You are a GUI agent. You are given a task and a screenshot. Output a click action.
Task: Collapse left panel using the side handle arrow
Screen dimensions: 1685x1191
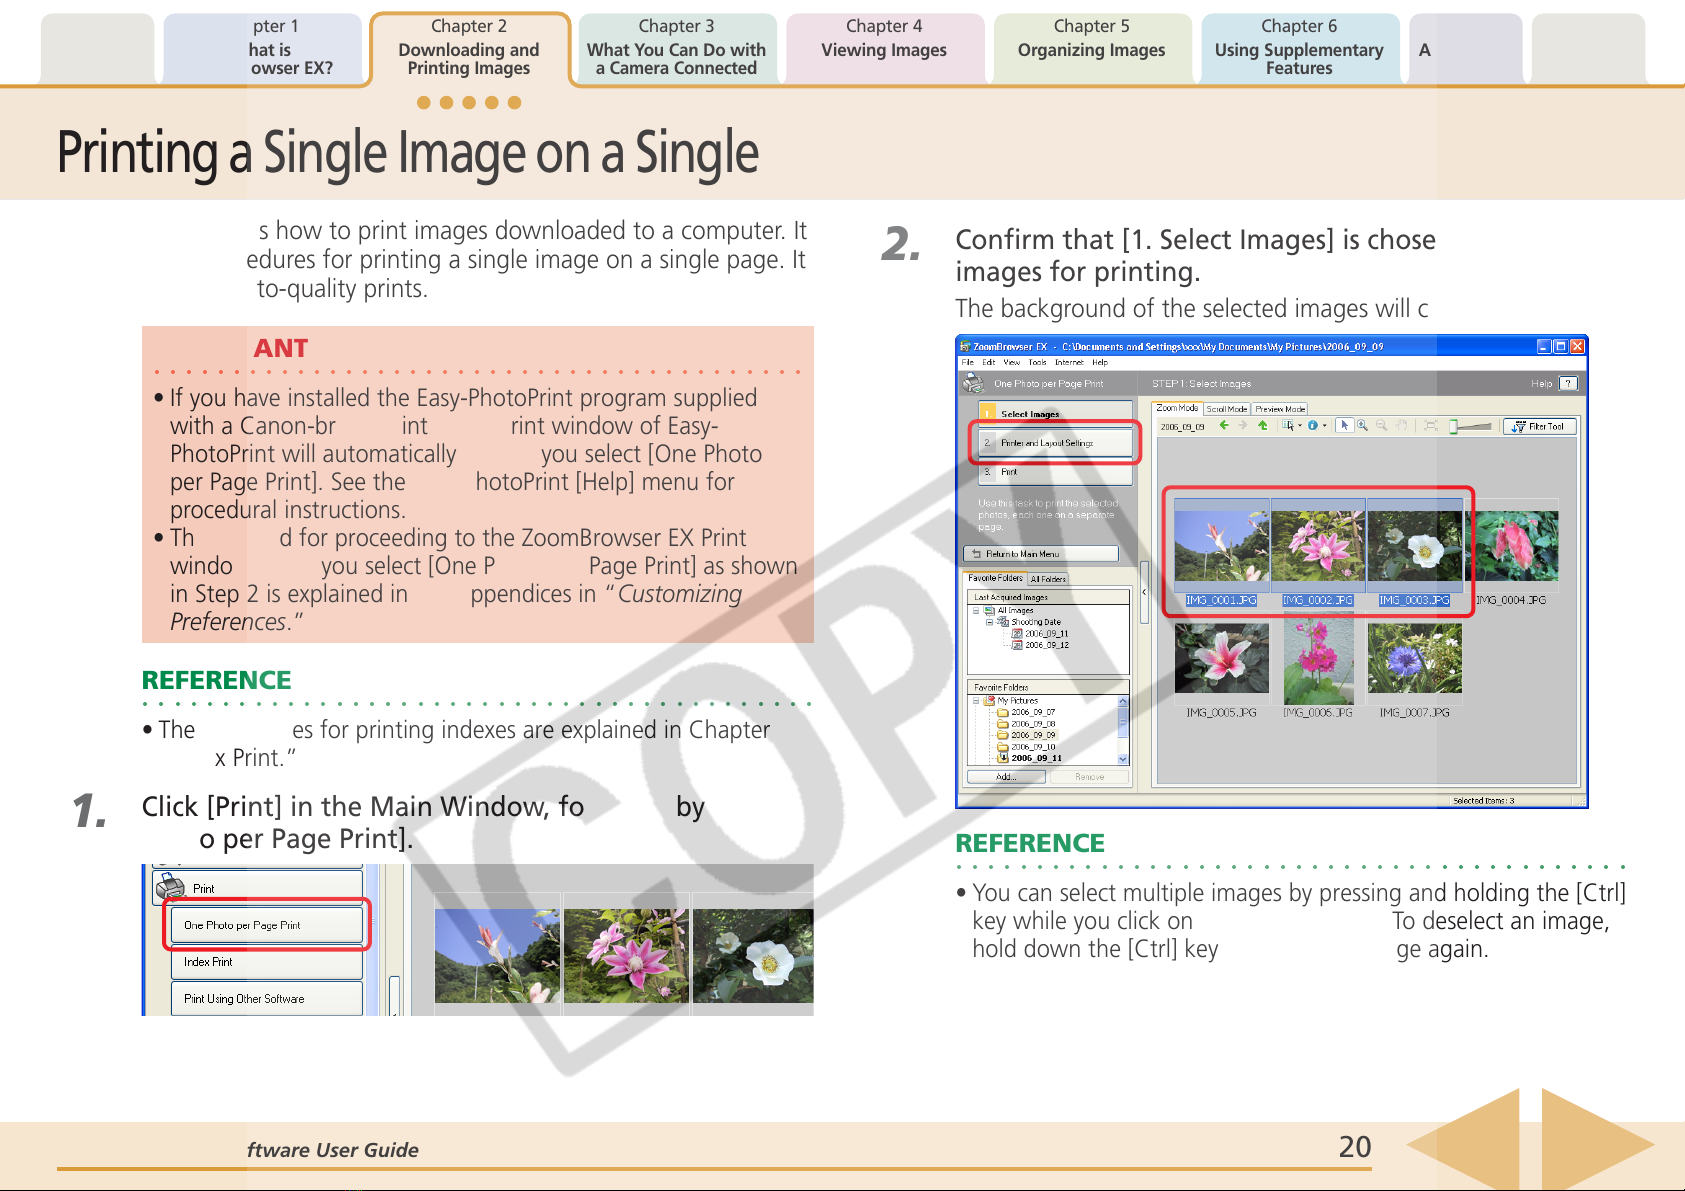point(1144,592)
